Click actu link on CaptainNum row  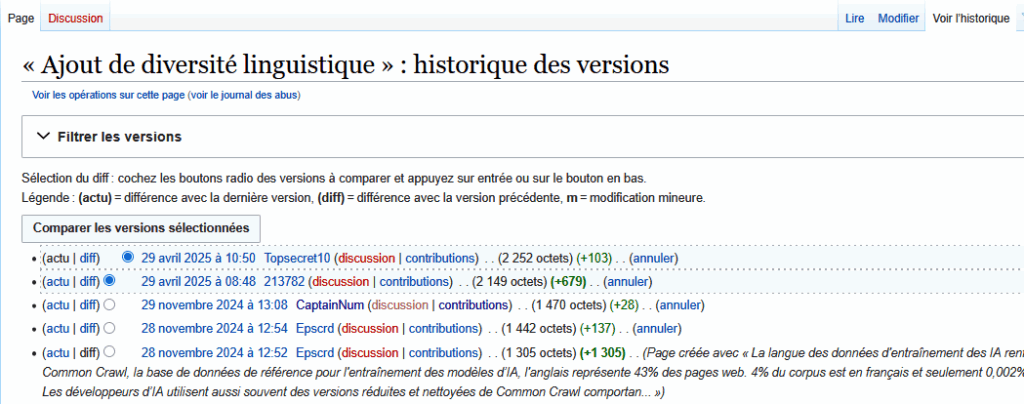click(x=57, y=305)
